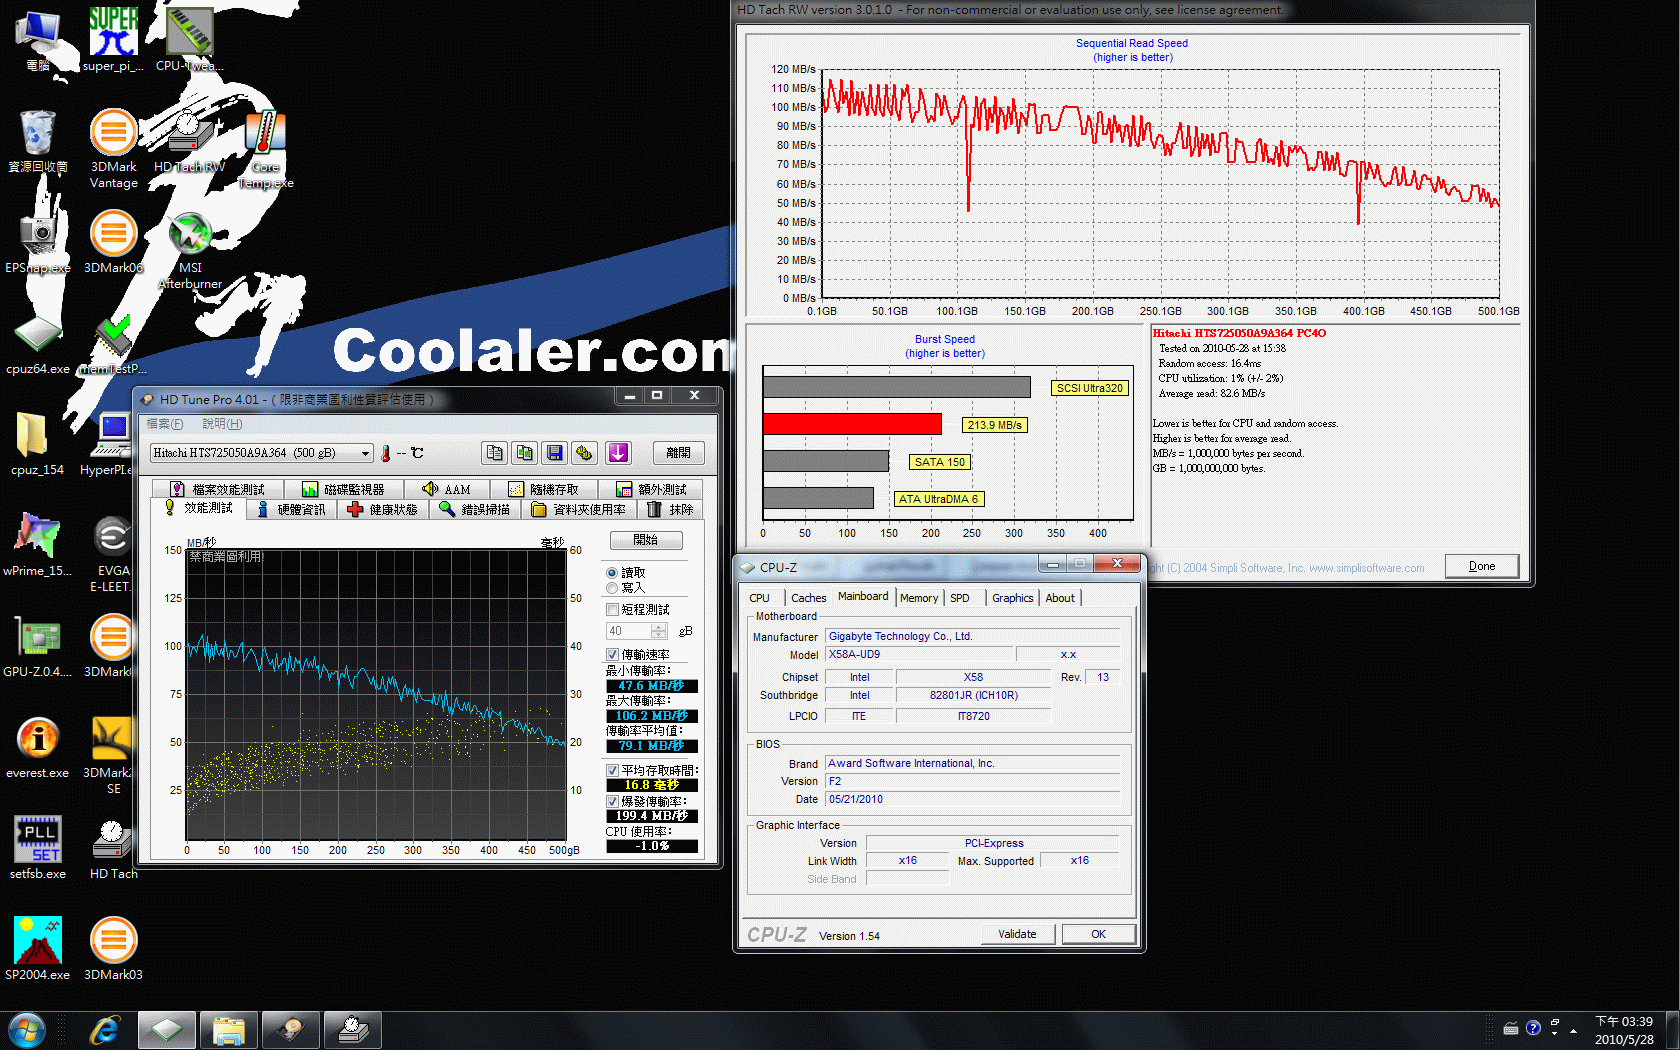
Task: Open the MSI Afterburner desktop icon
Action: pos(189,250)
